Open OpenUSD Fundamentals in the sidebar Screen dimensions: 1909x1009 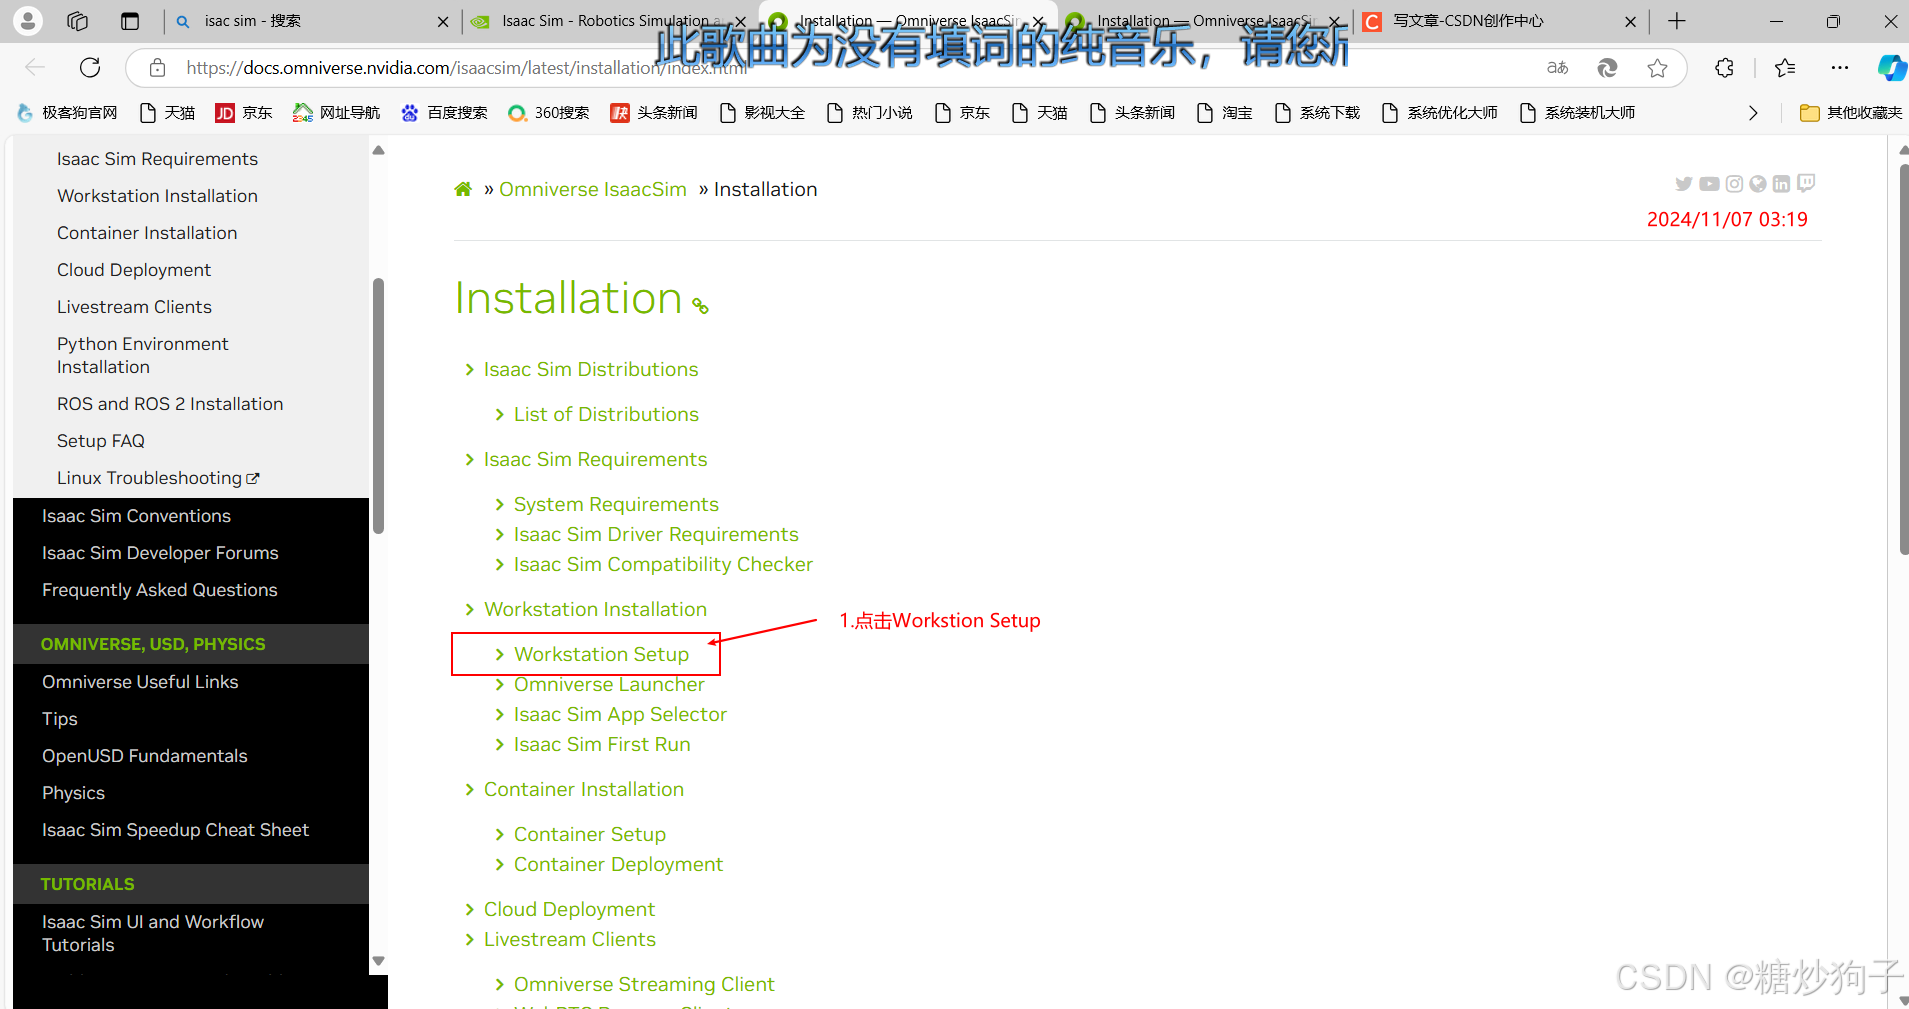(x=145, y=756)
